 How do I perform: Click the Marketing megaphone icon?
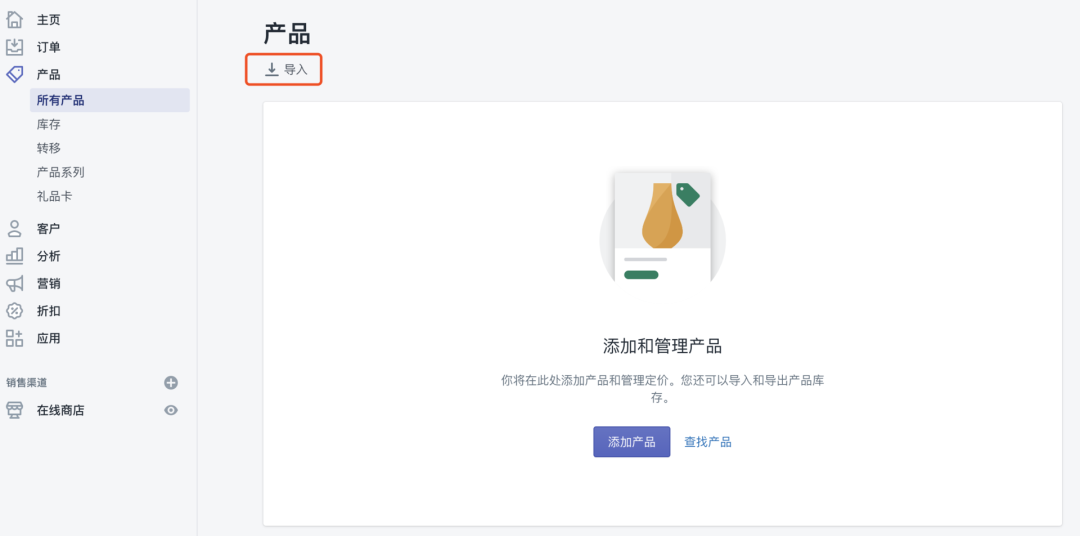pos(14,283)
